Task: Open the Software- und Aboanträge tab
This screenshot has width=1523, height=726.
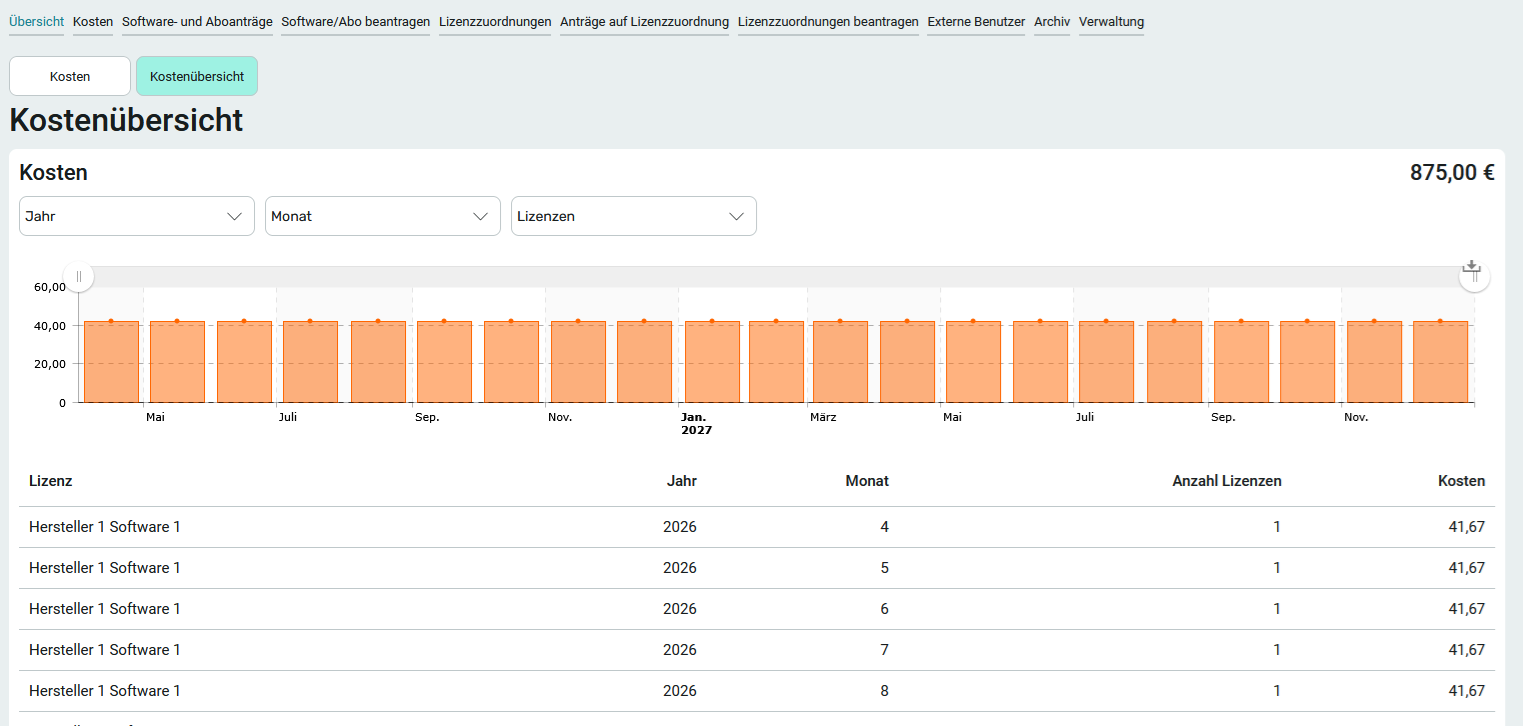Action: pyautogui.click(x=197, y=21)
